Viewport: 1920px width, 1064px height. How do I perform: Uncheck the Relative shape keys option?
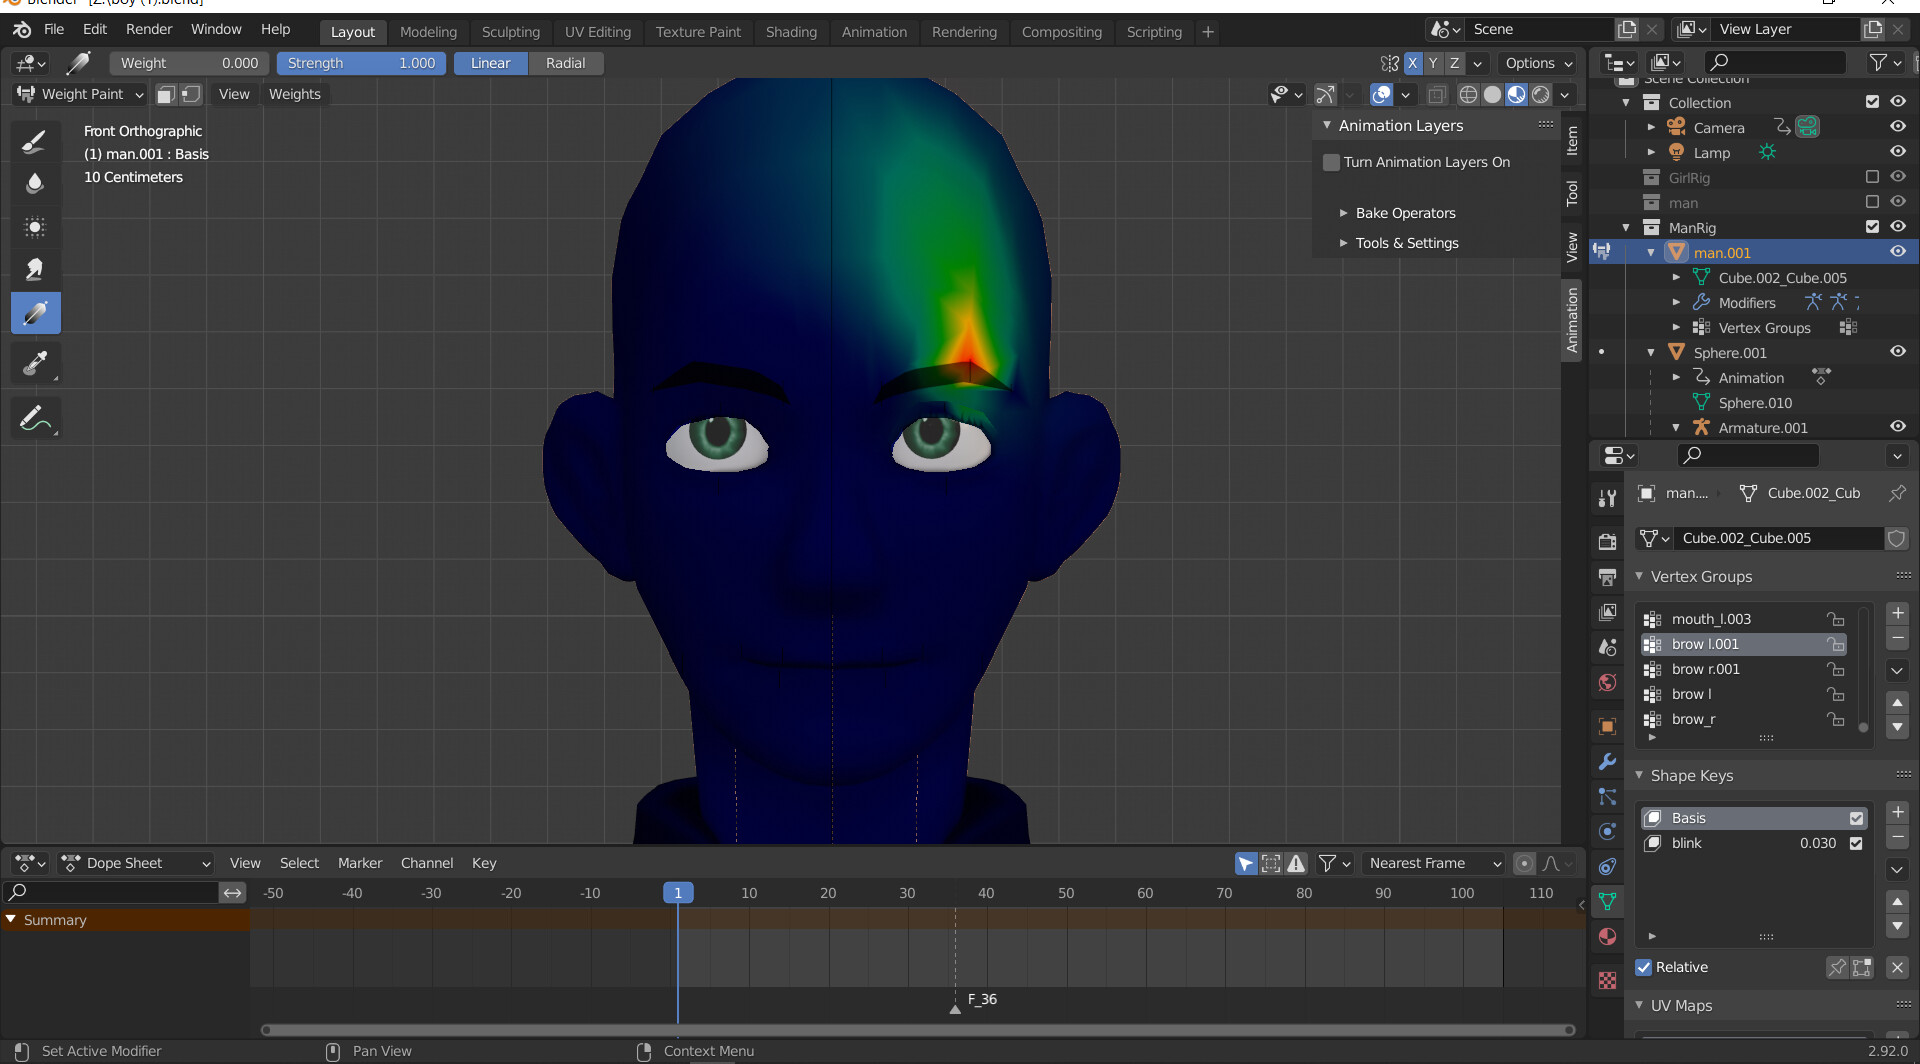1643,967
